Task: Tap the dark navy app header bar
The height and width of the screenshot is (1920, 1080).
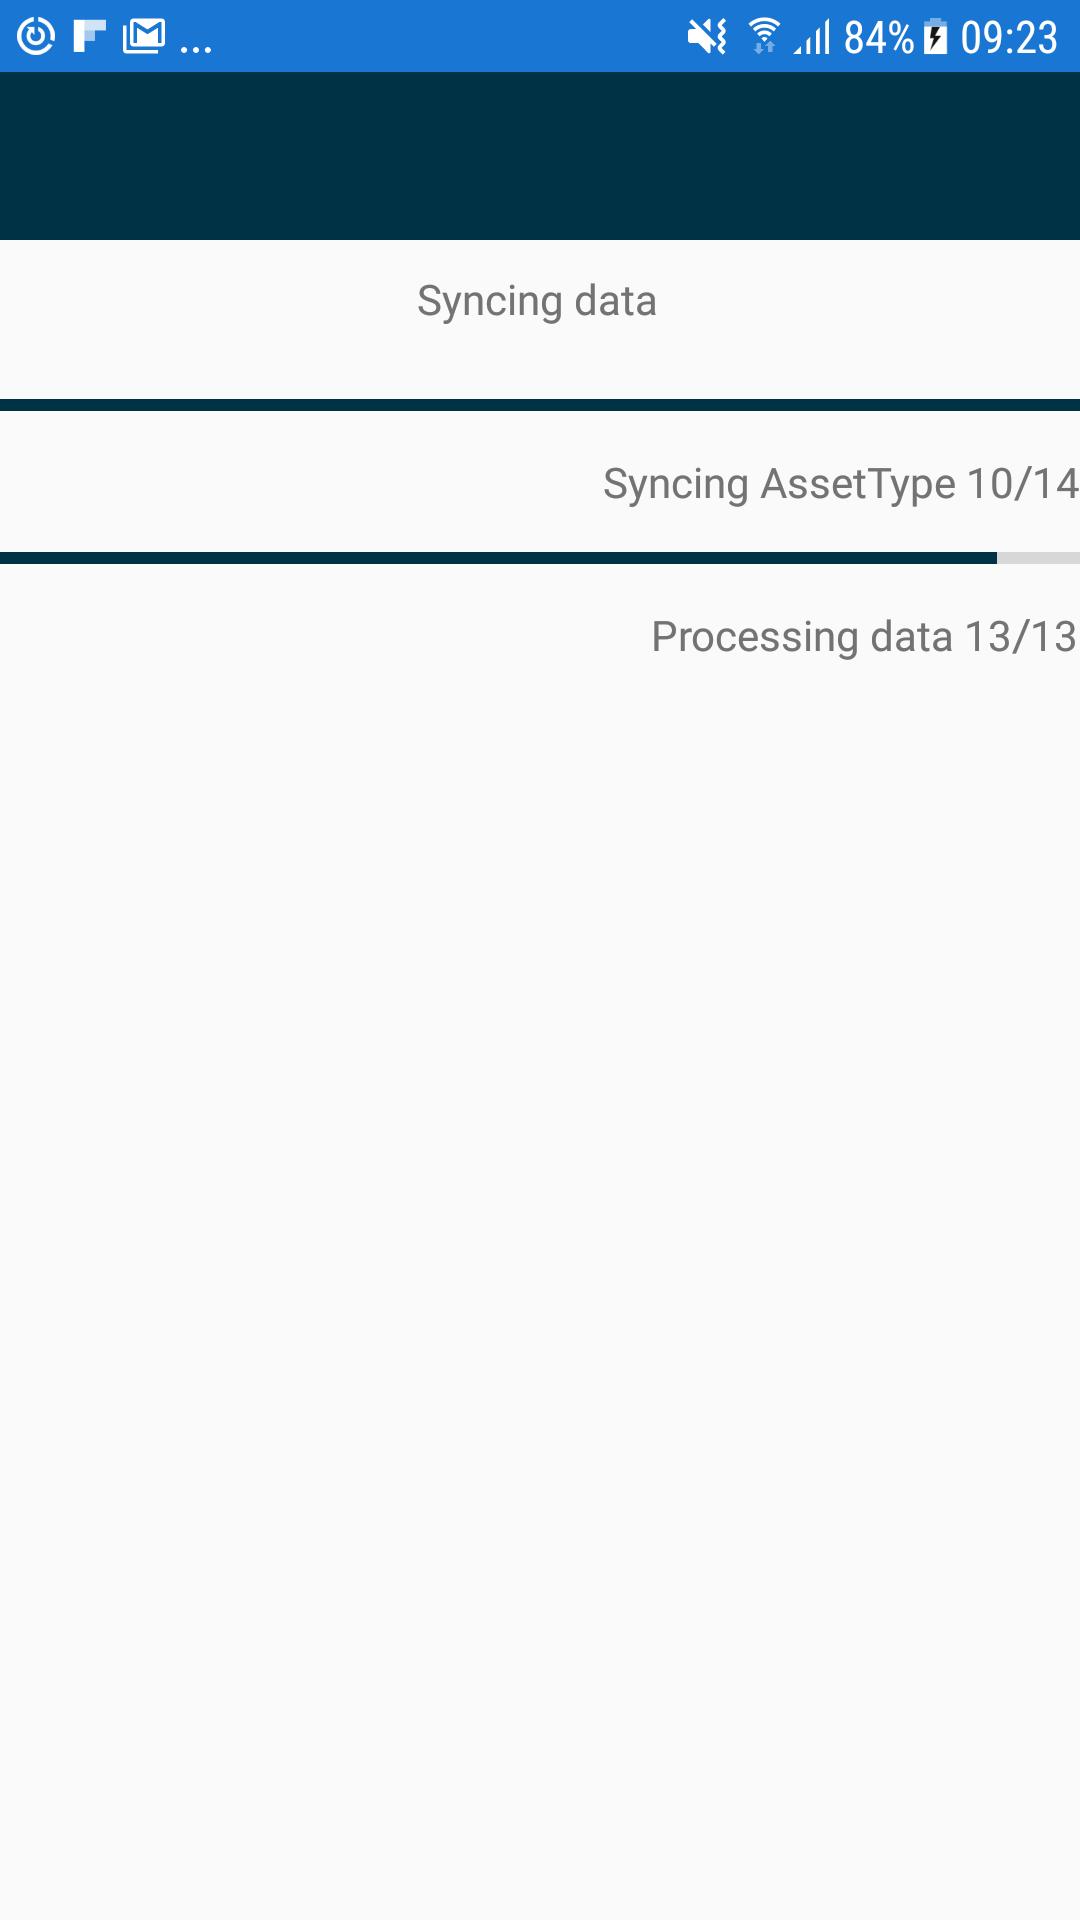Action: pos(540,156)
